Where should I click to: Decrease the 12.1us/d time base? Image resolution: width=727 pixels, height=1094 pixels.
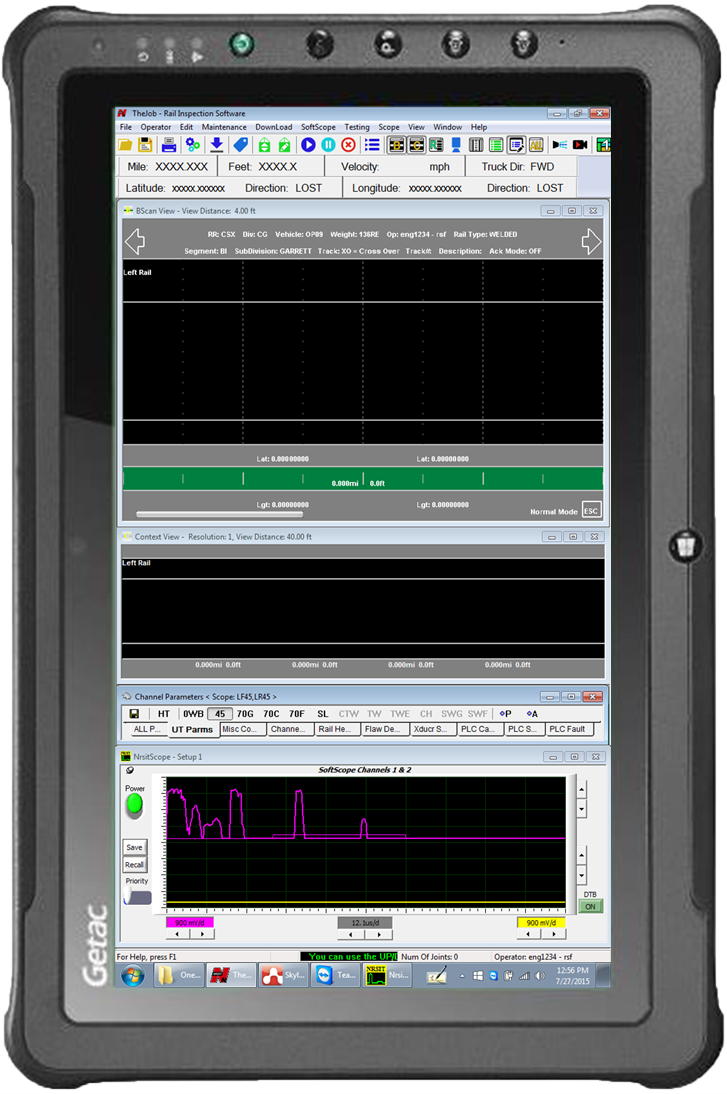click(351, 934)
